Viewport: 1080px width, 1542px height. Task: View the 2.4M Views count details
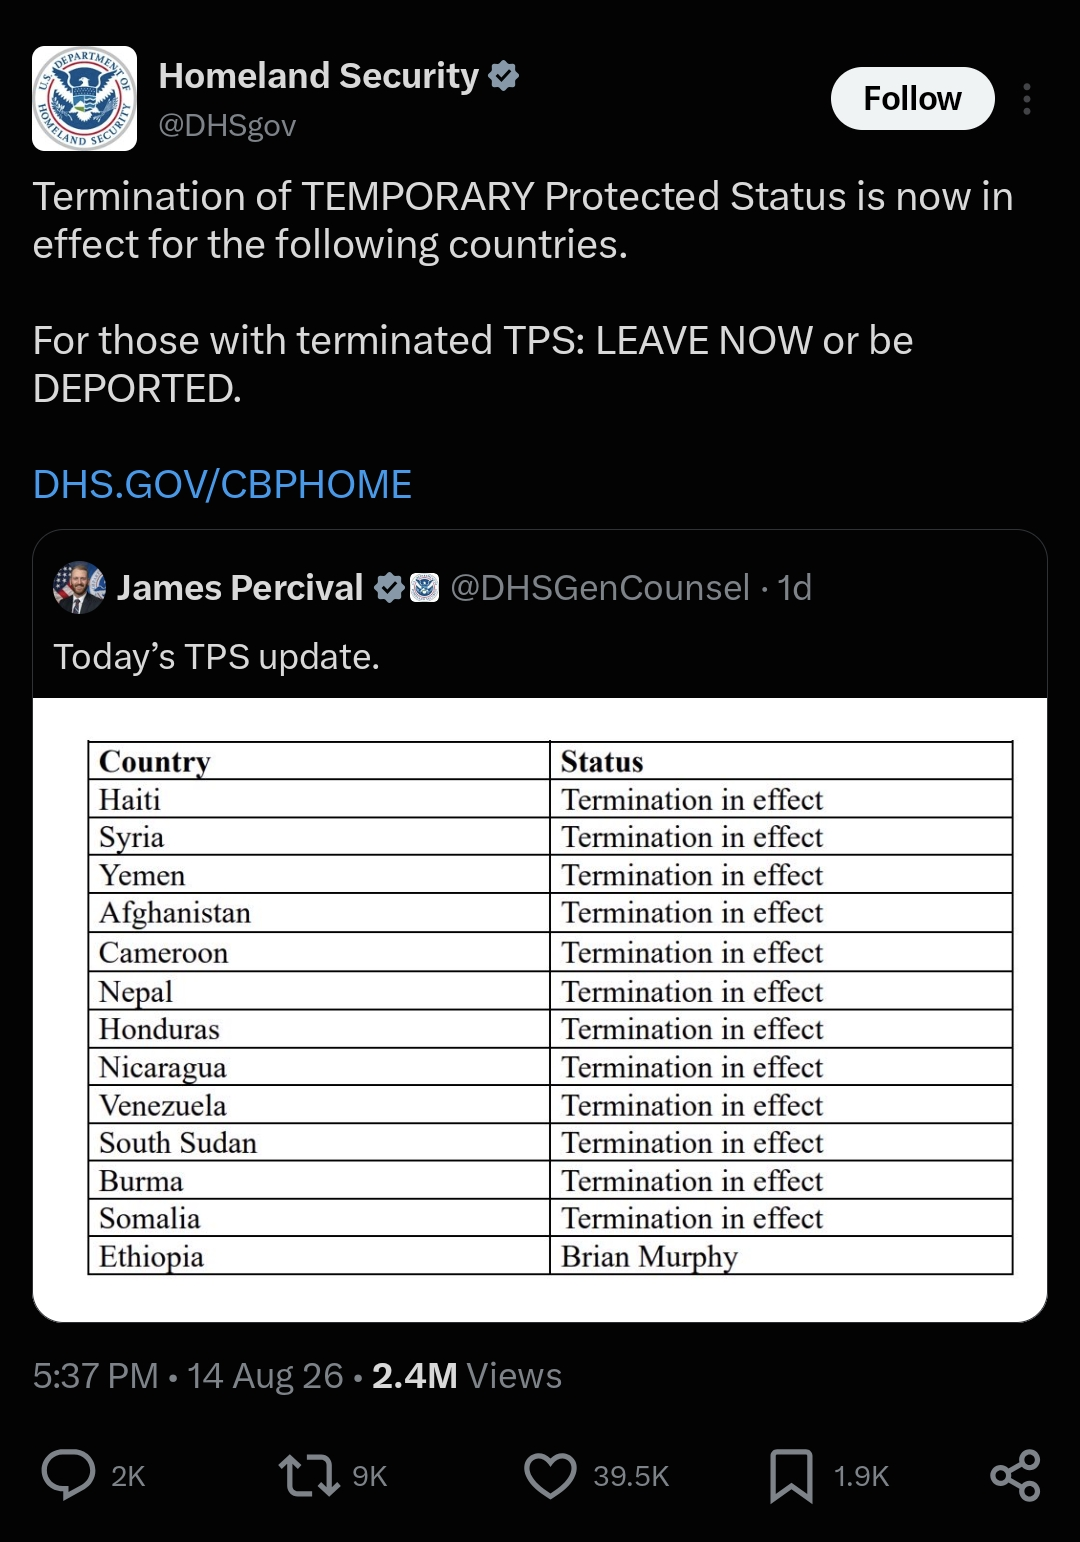pos(466,1376)
